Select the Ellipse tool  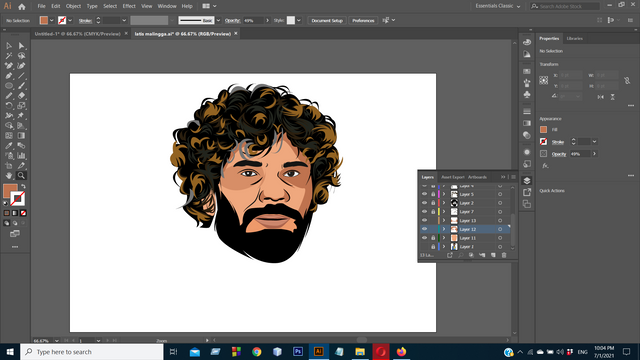[9, 86]
